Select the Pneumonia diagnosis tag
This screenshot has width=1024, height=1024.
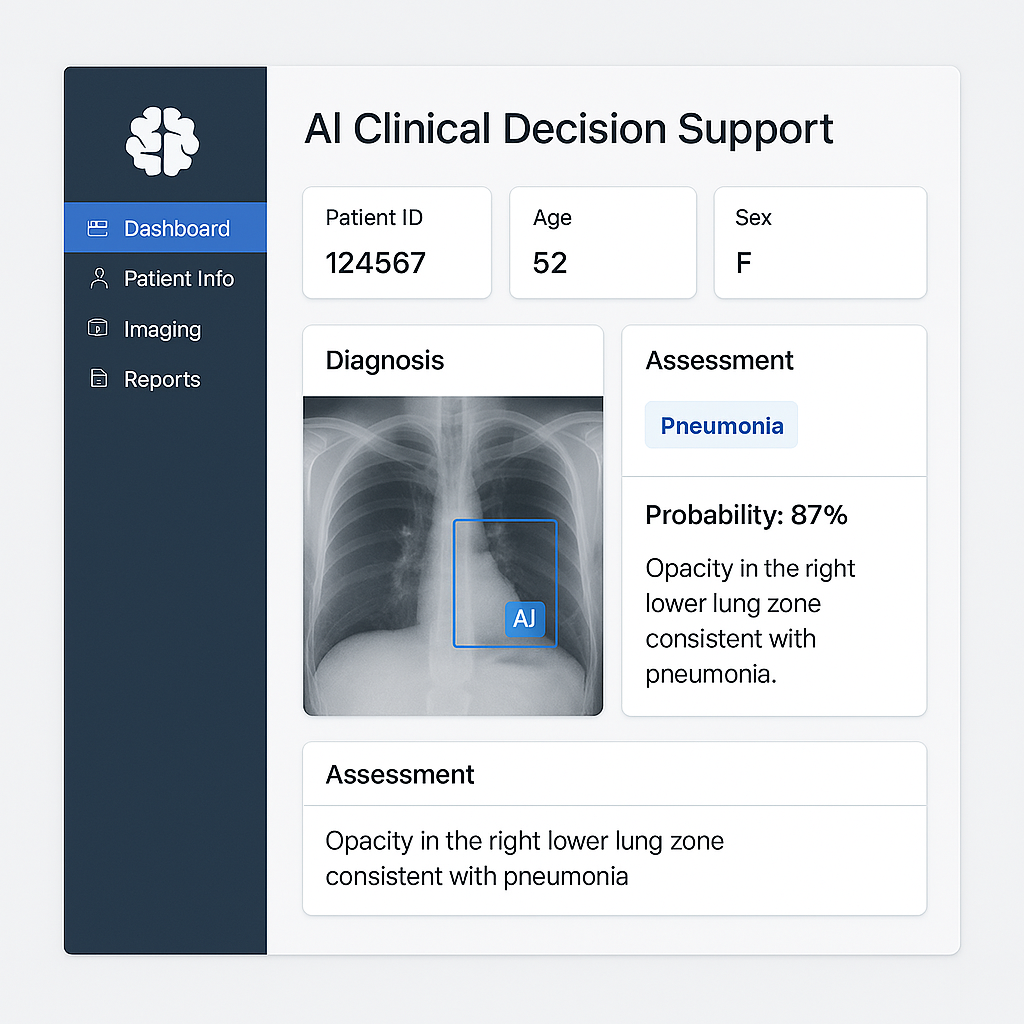pyautogui.click(x=721, y=425)
